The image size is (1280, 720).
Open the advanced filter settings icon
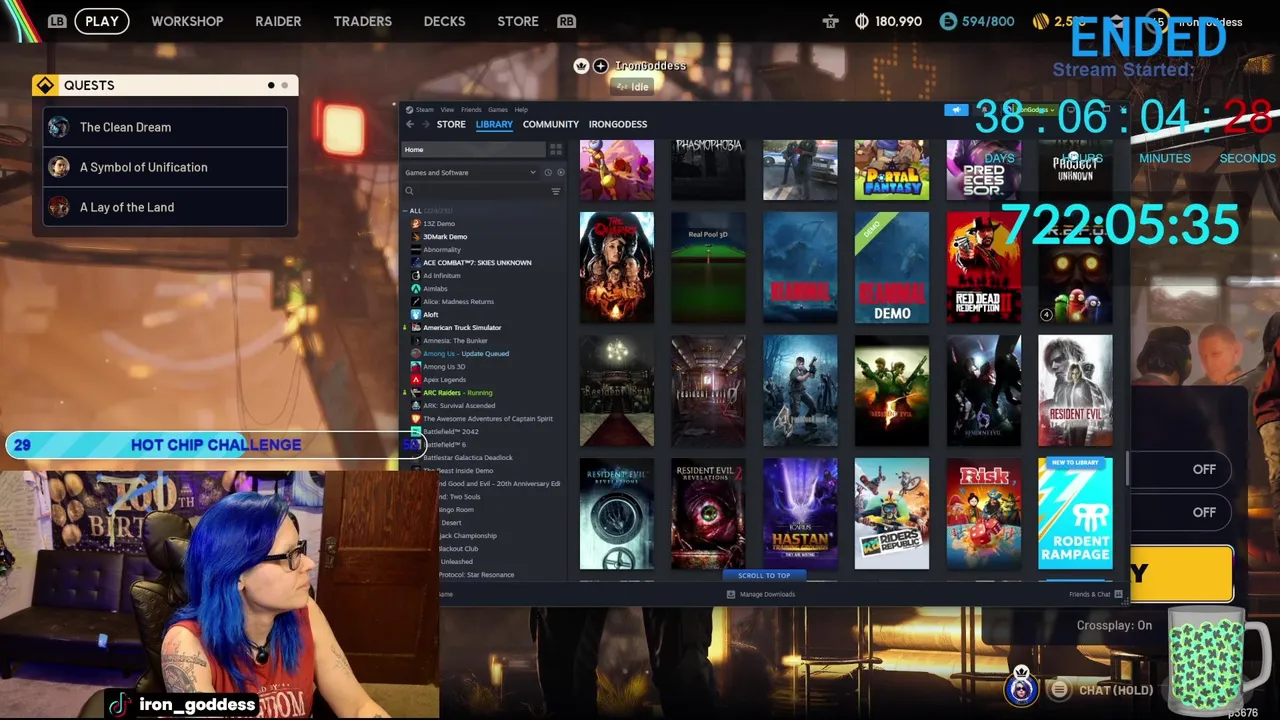coord(555,191)
